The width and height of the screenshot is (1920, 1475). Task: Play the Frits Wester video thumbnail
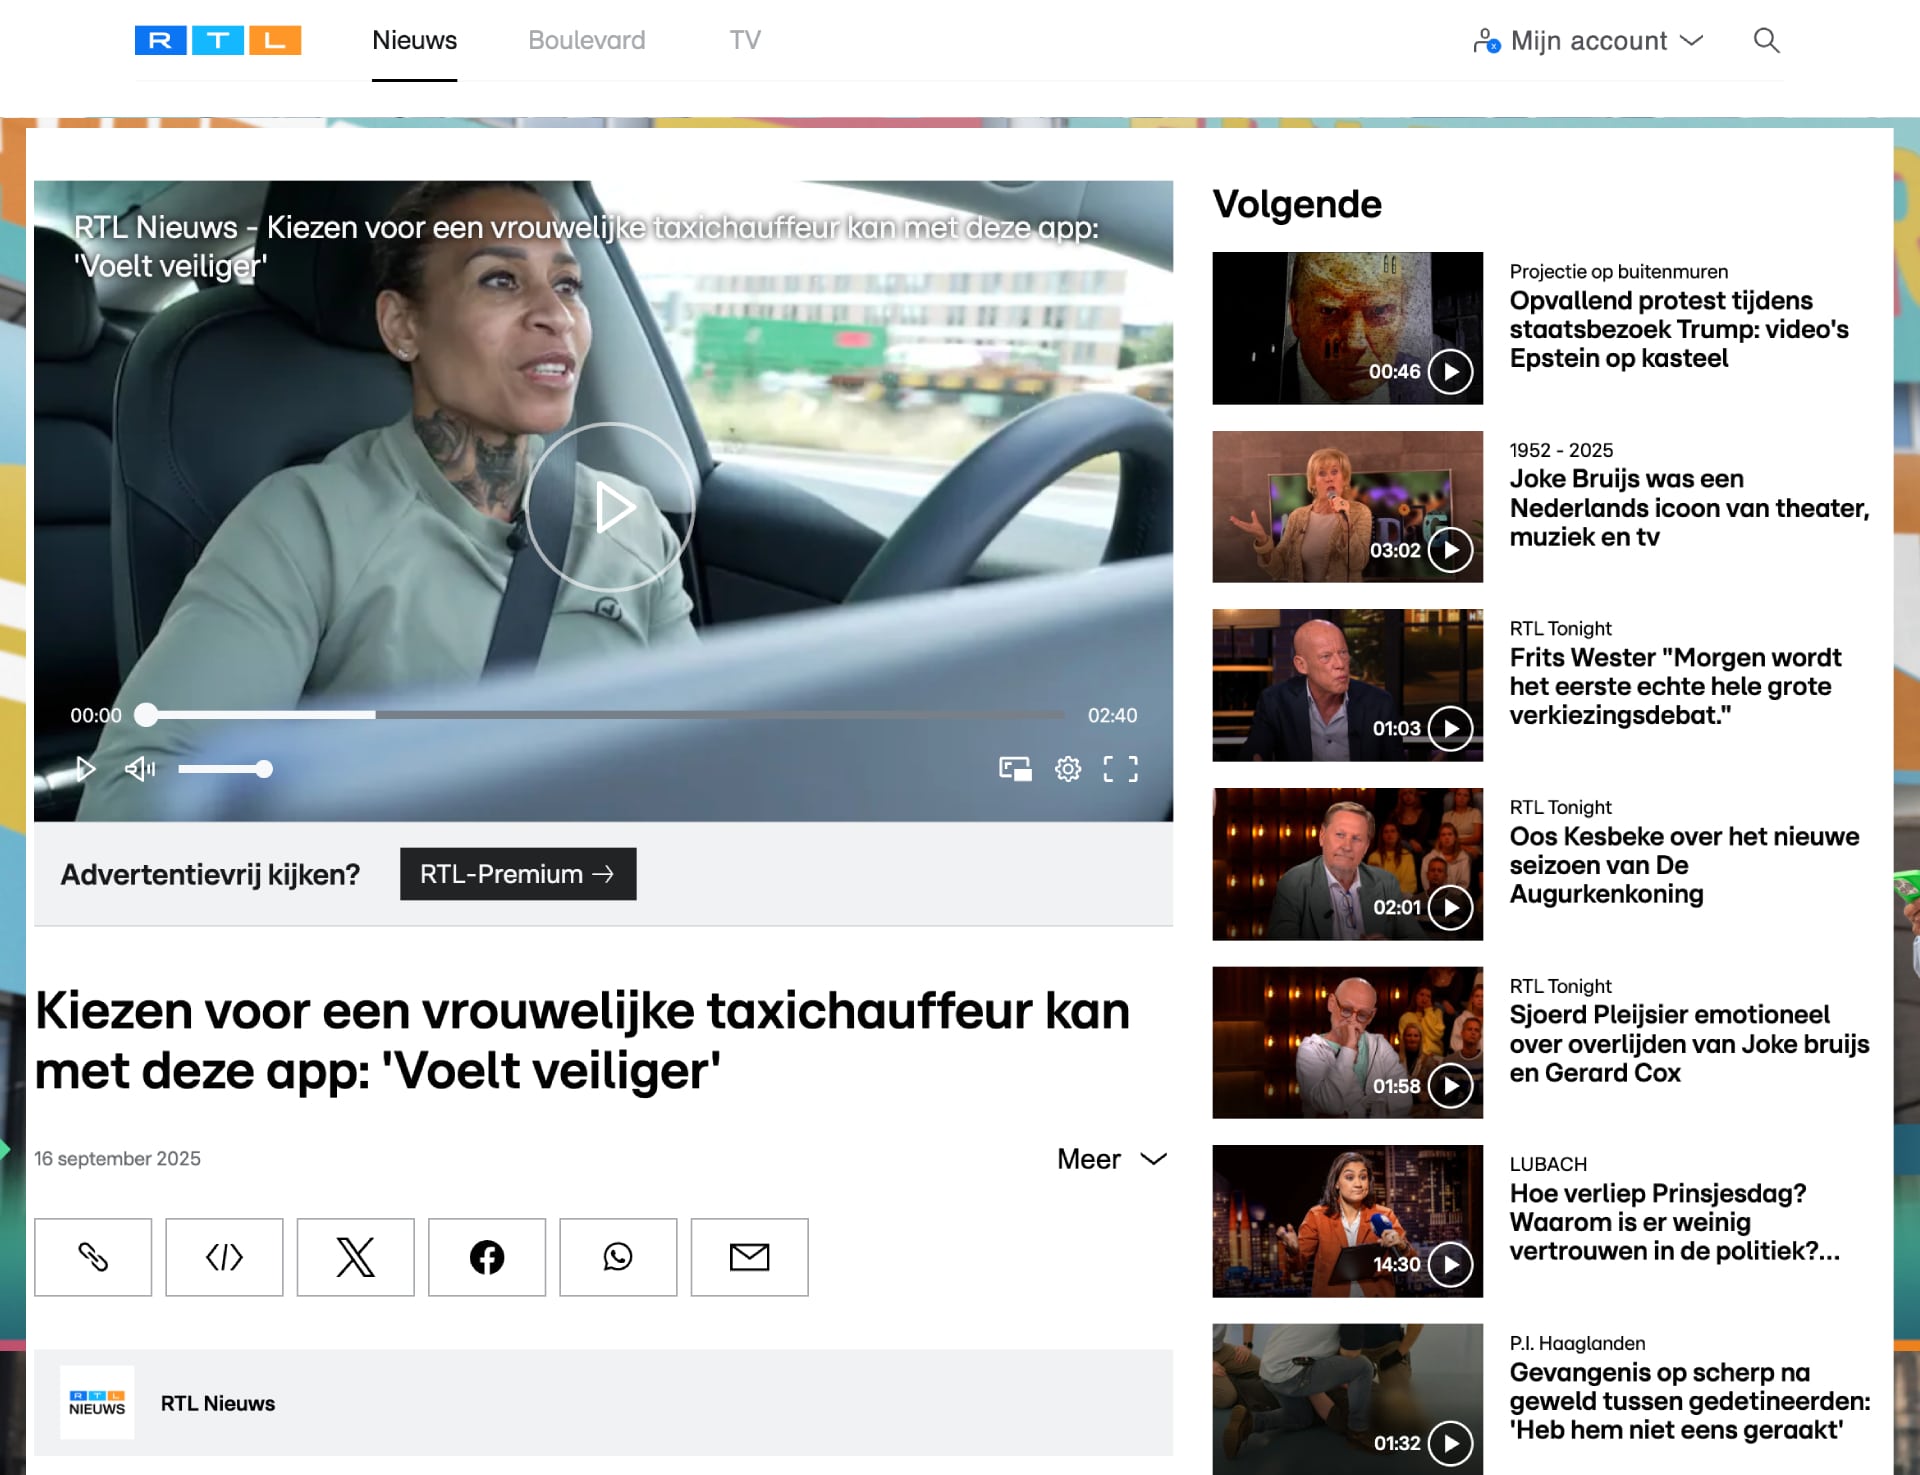(1347, 685)
